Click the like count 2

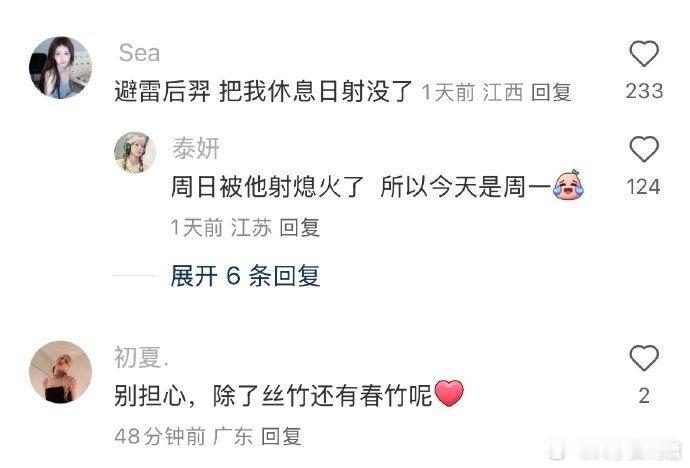pos(644,396)
